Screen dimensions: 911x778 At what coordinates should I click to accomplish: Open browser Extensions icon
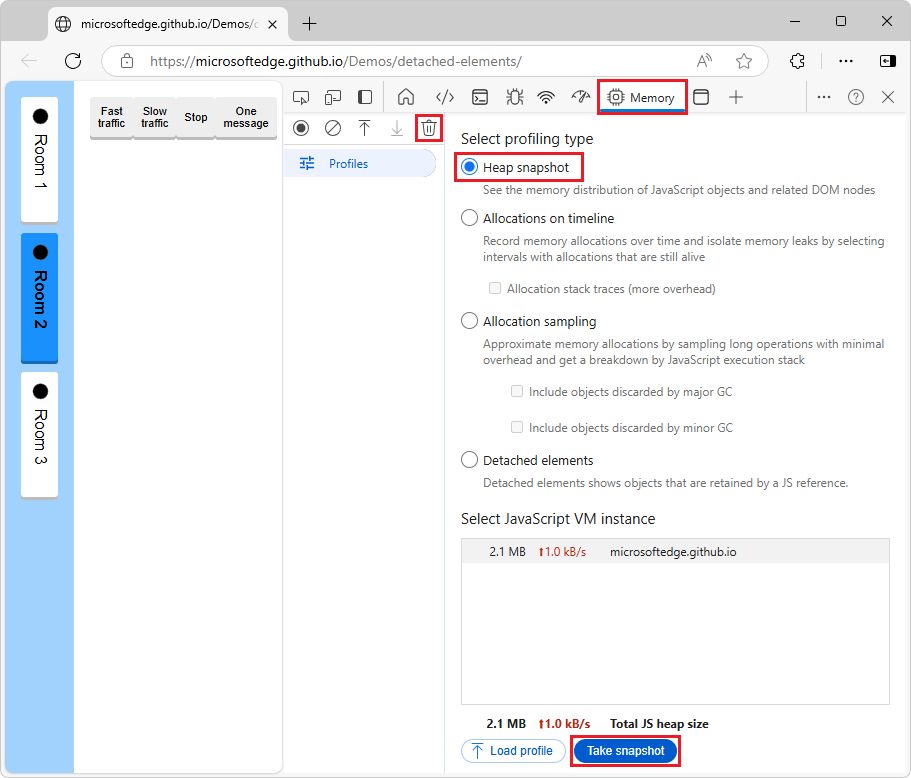798,61
